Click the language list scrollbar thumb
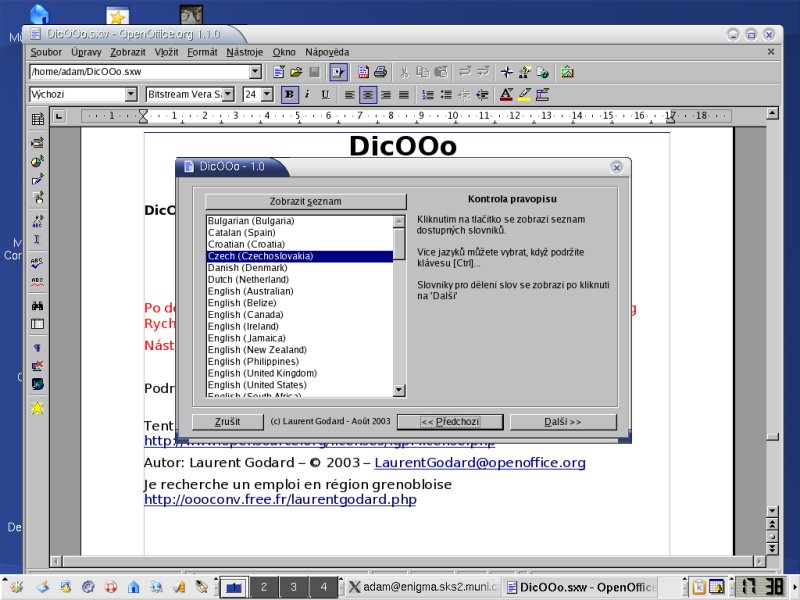 [399, 244]
